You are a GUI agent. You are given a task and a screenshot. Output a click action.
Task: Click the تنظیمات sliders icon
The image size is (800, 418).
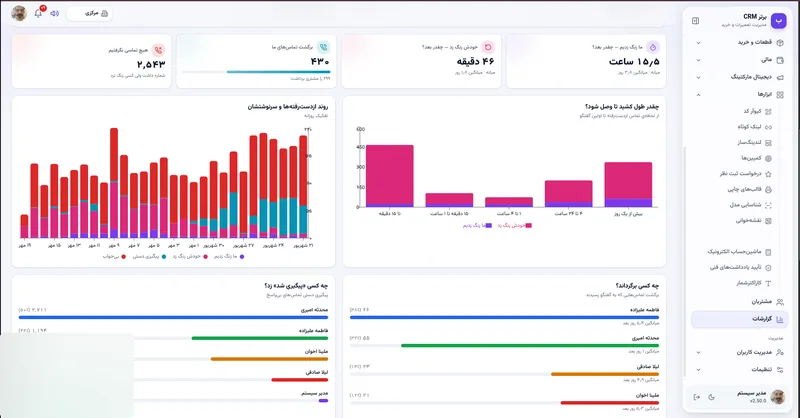click(780, 370)
